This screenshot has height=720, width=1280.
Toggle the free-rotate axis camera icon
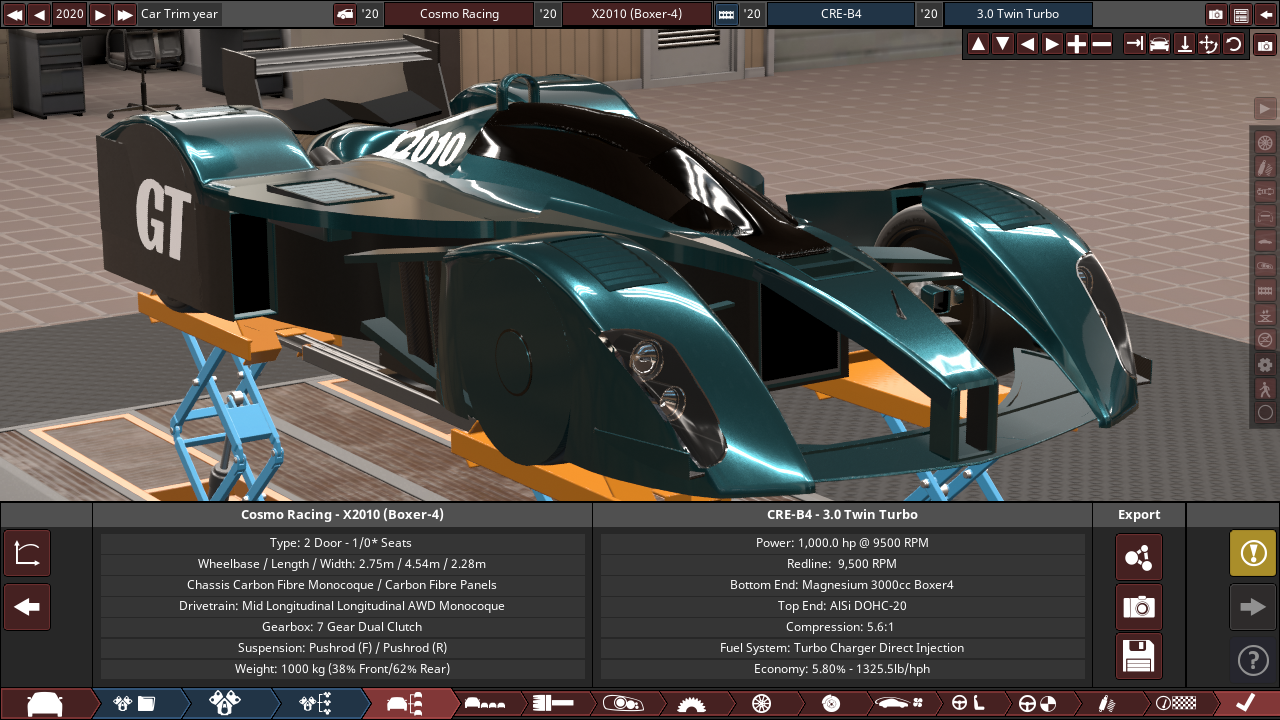coord(1209,44)
